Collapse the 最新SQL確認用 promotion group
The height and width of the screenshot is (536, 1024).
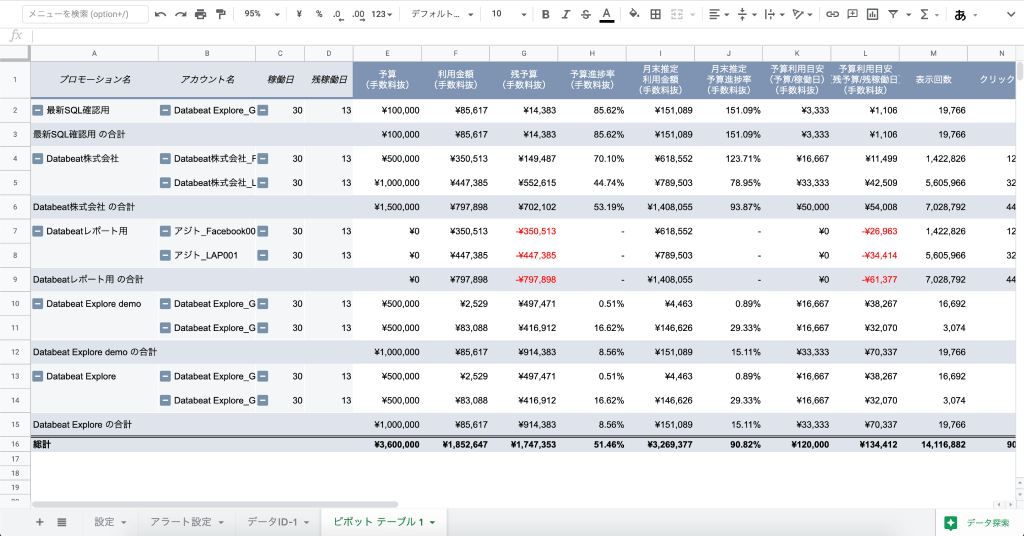pyautogui.click(x=38, y=110)
